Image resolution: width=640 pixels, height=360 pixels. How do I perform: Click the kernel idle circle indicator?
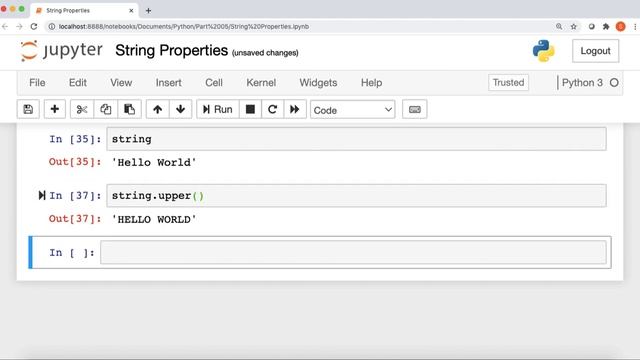614,83
